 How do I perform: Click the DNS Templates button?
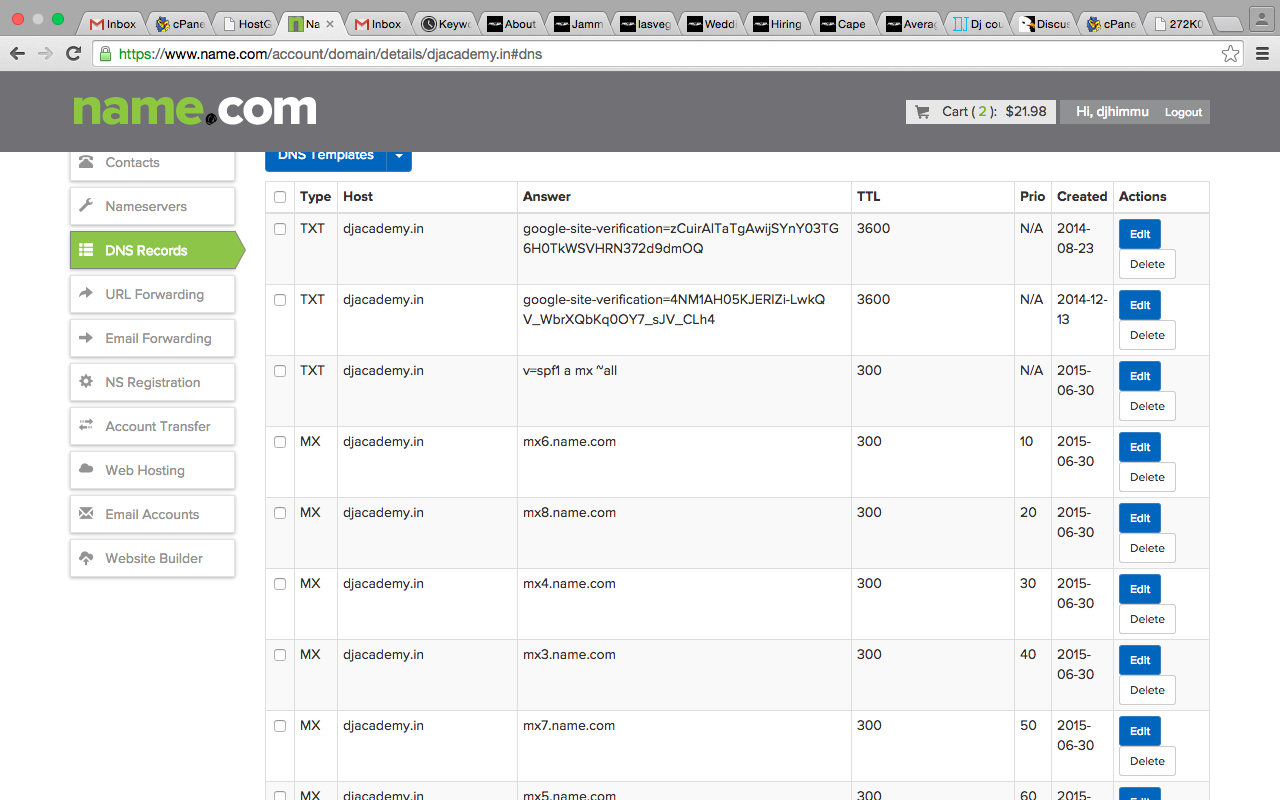click(326, 158)
